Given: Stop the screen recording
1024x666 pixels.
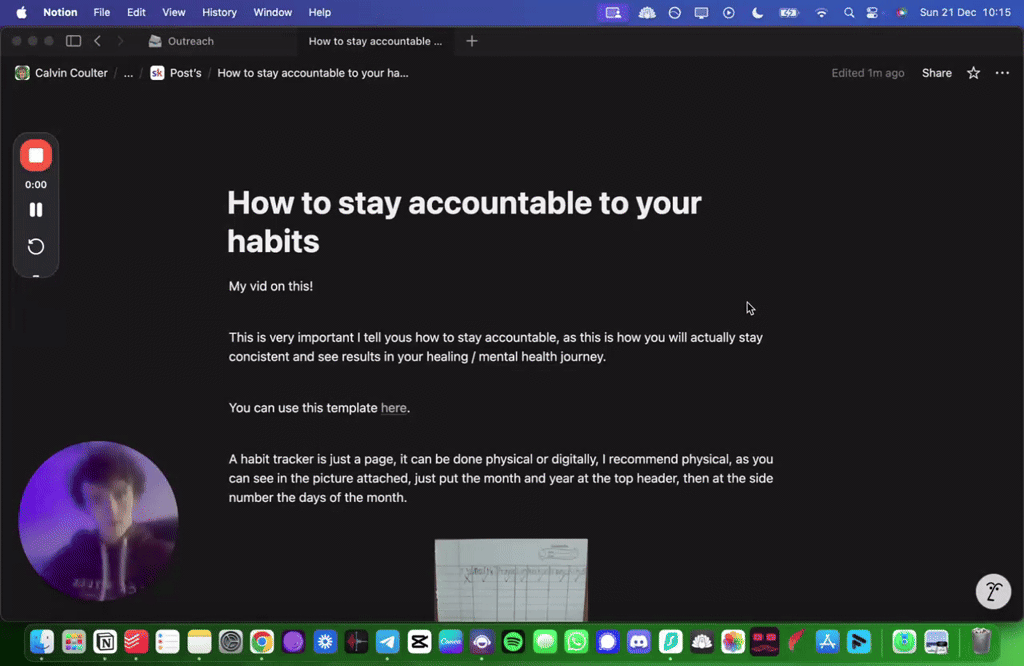Looking at the screenshot, I should pyautogui.click(x=36, y=155).
